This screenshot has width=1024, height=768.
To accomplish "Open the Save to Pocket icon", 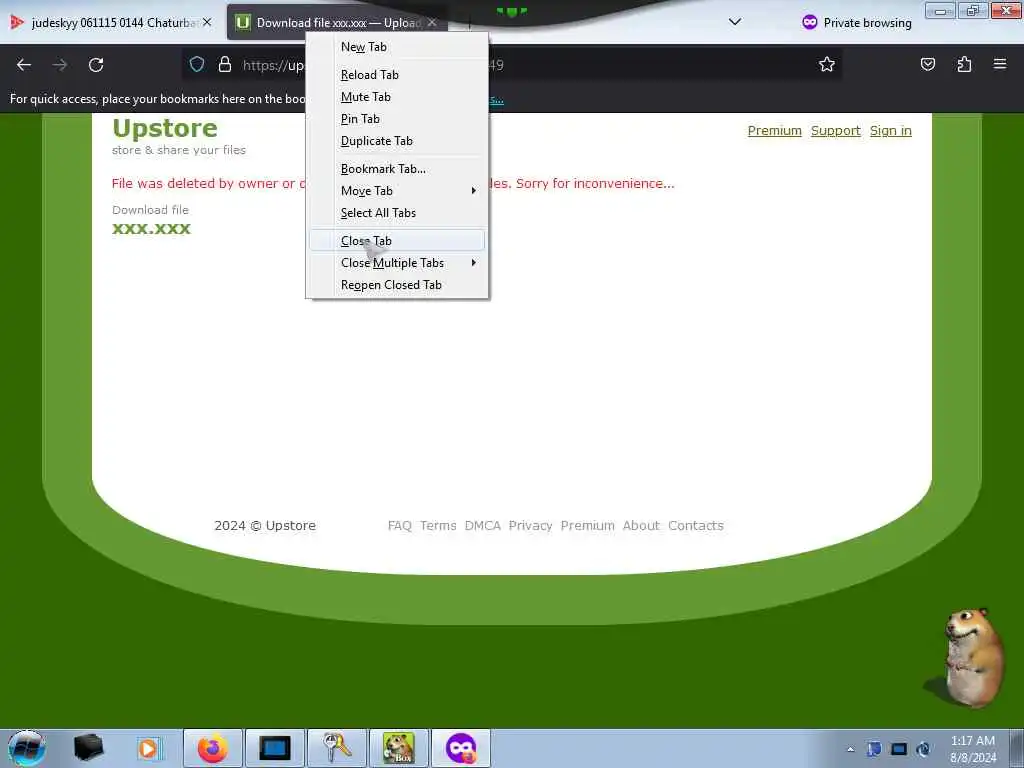I will (928, 64).
